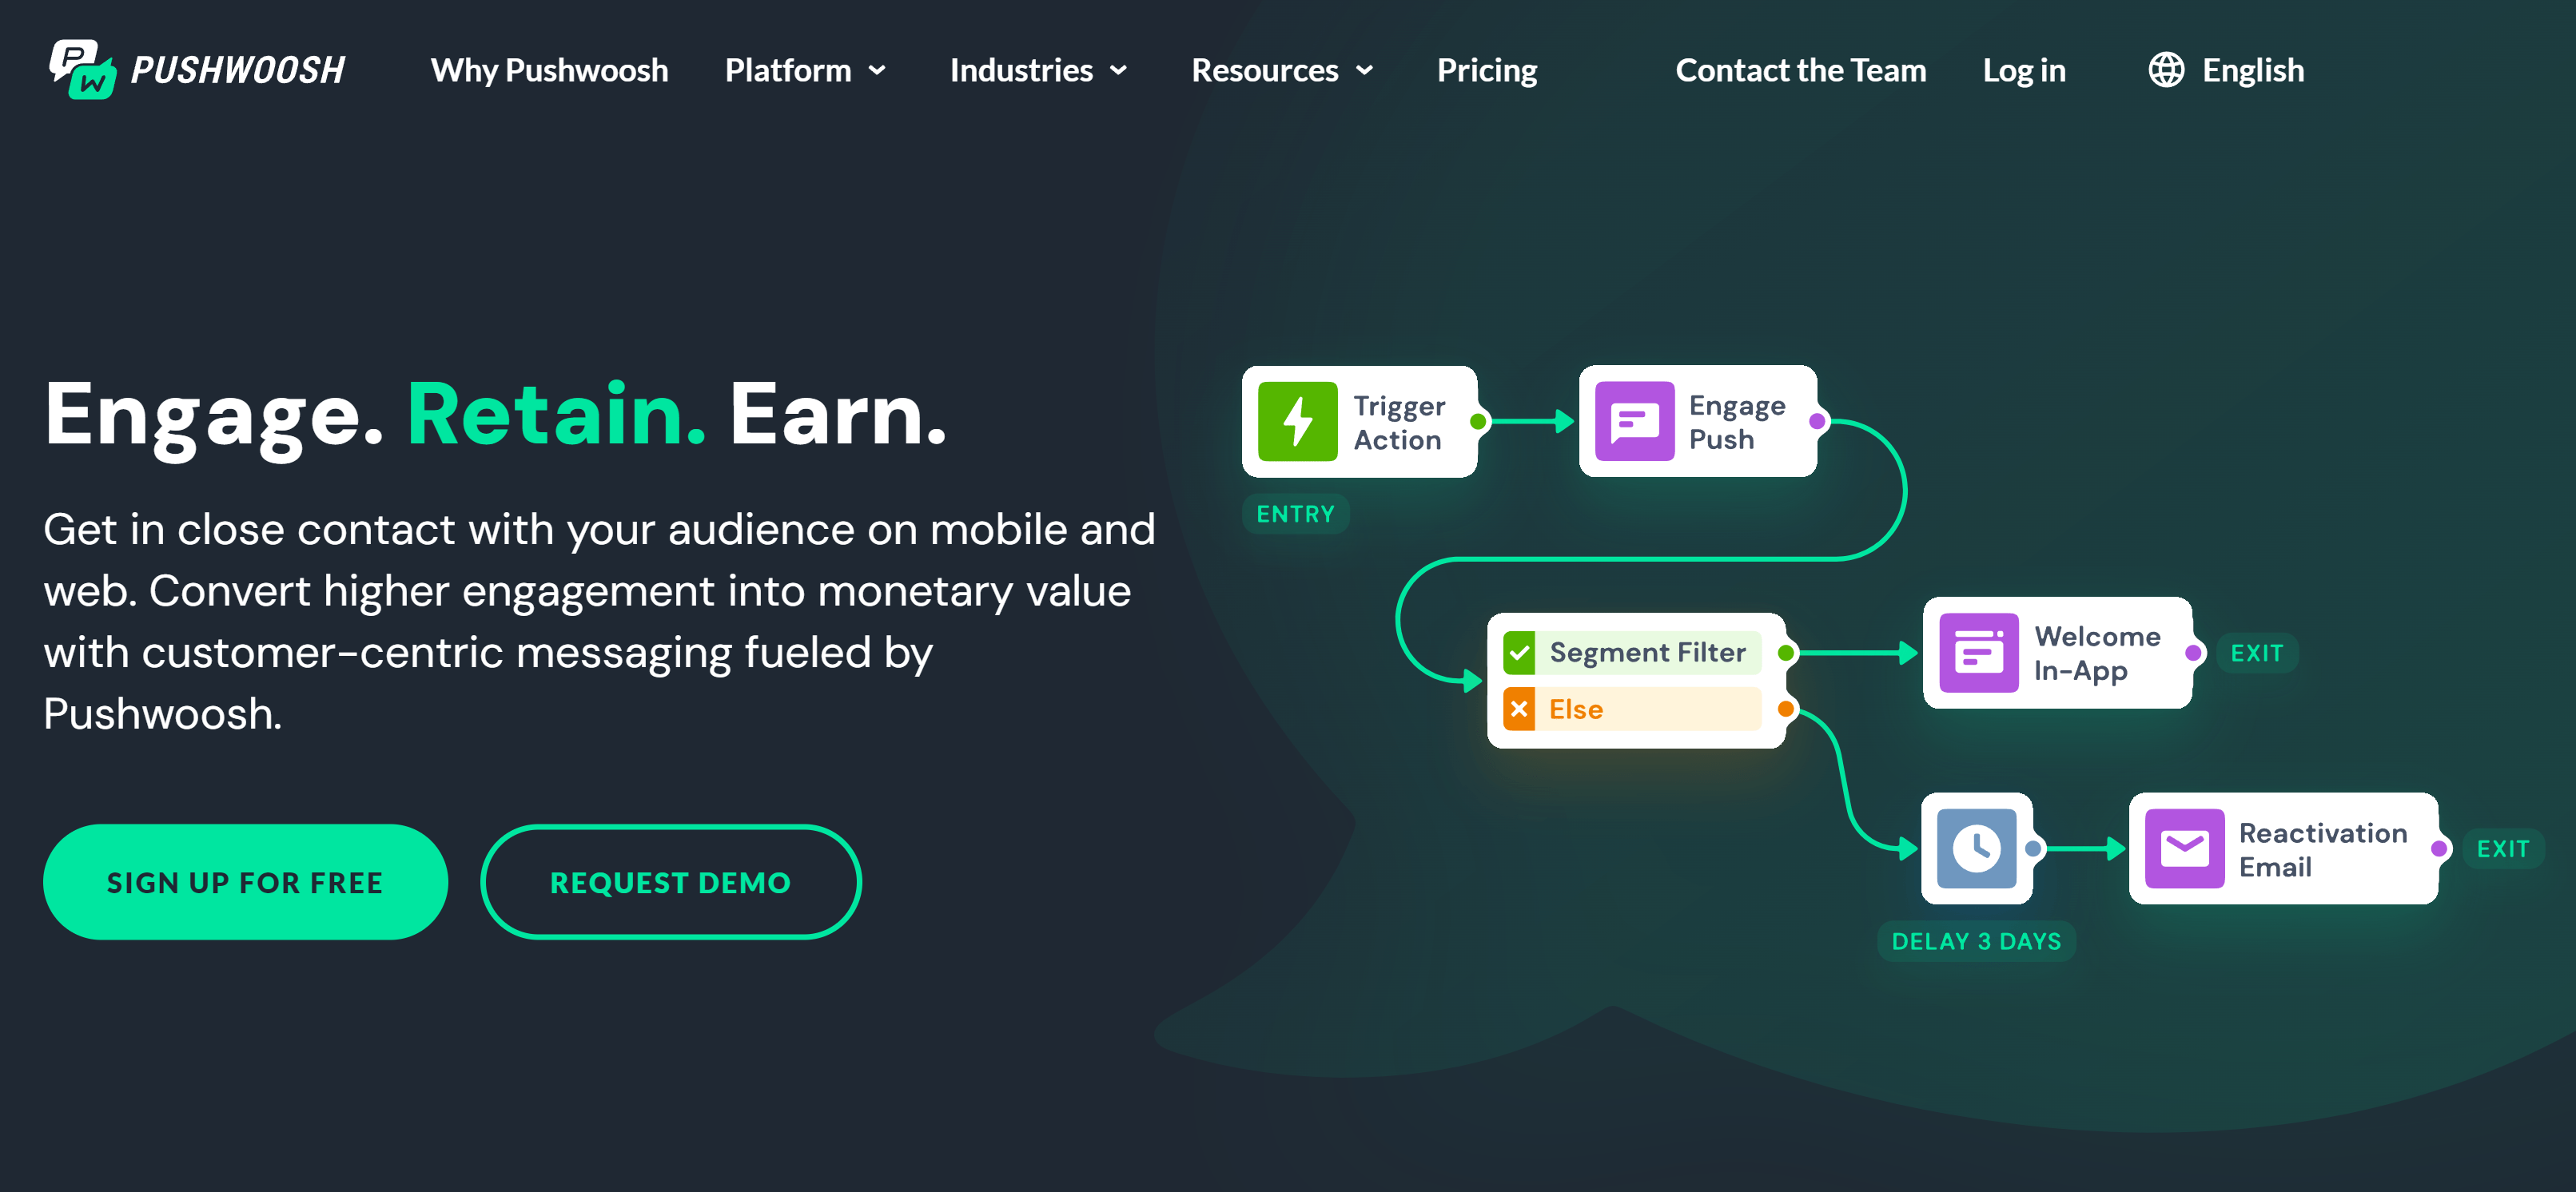The height and width of the screenshot is (1192, 2576).
Task: Open the Log in link
Action: pos(2024,70)
